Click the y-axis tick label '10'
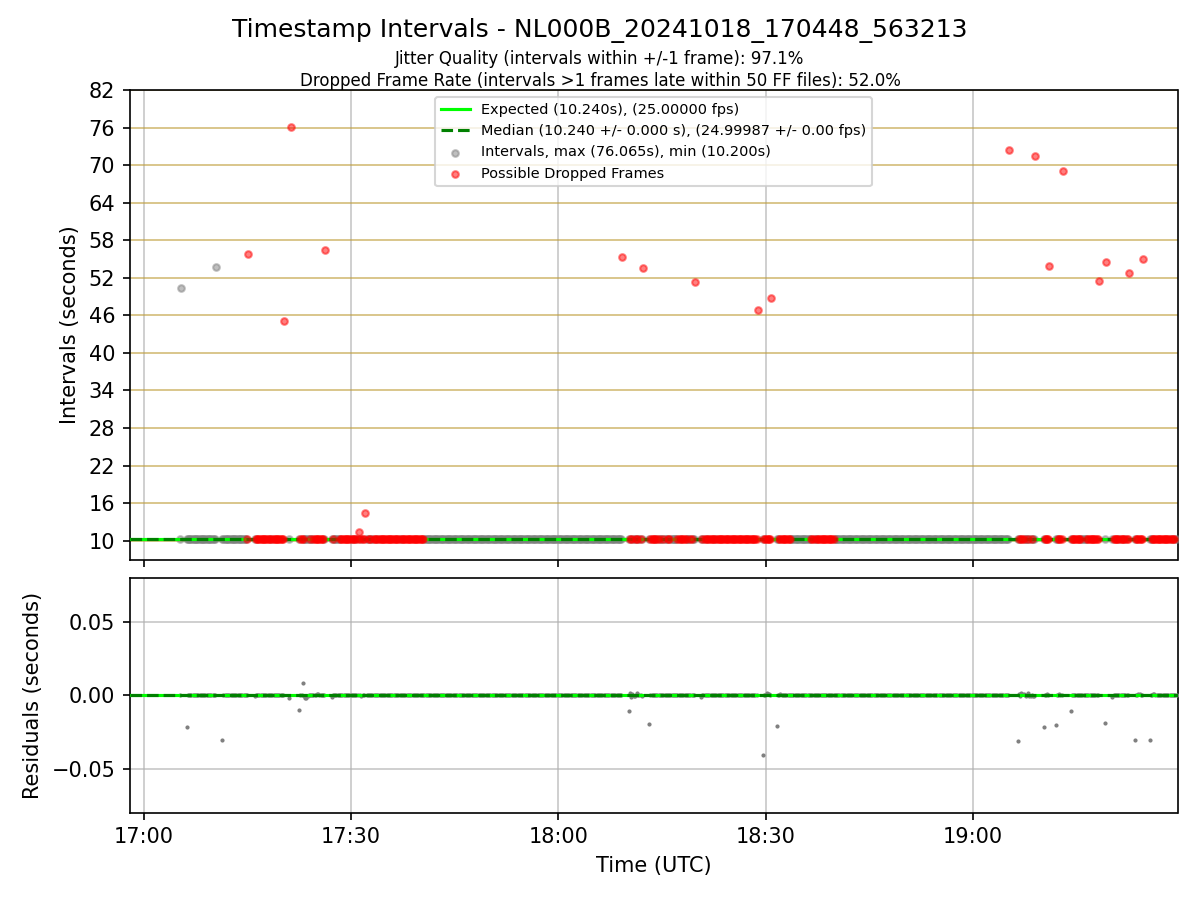 (103, 541)
